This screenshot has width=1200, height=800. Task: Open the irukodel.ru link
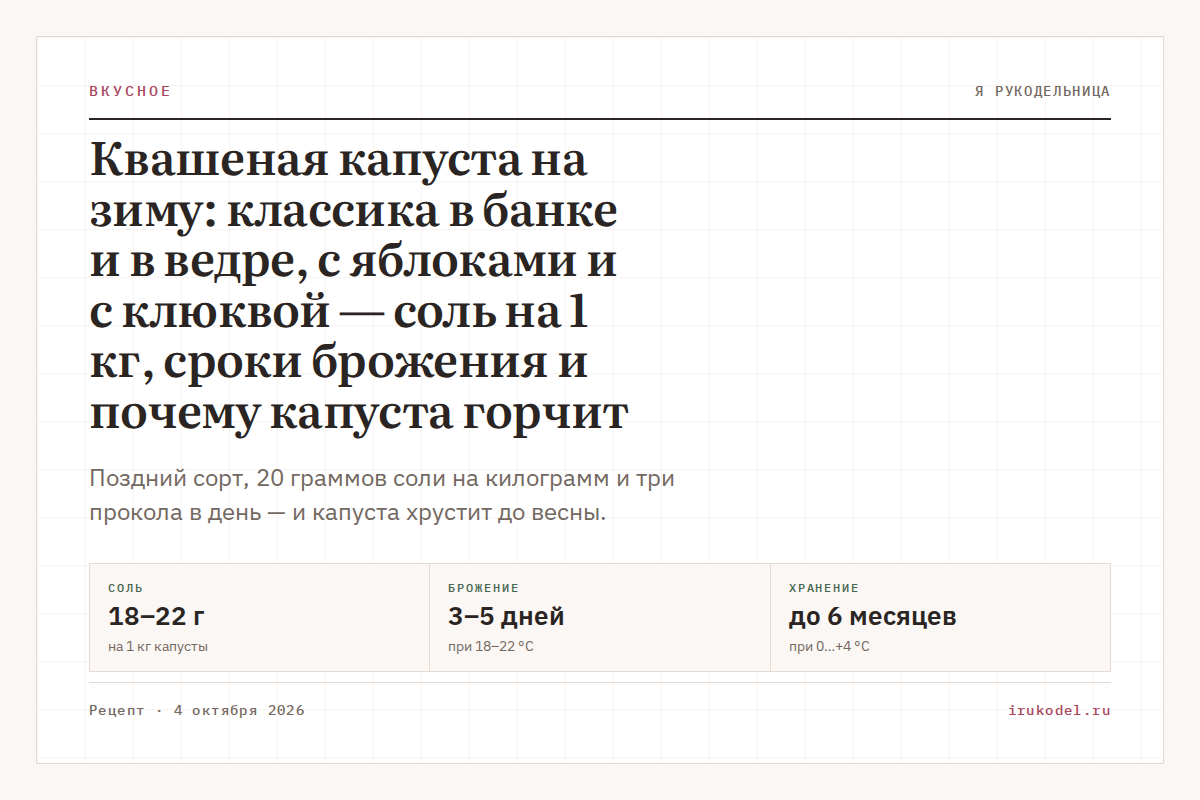pyautogui.click(x=1060, y=711)
